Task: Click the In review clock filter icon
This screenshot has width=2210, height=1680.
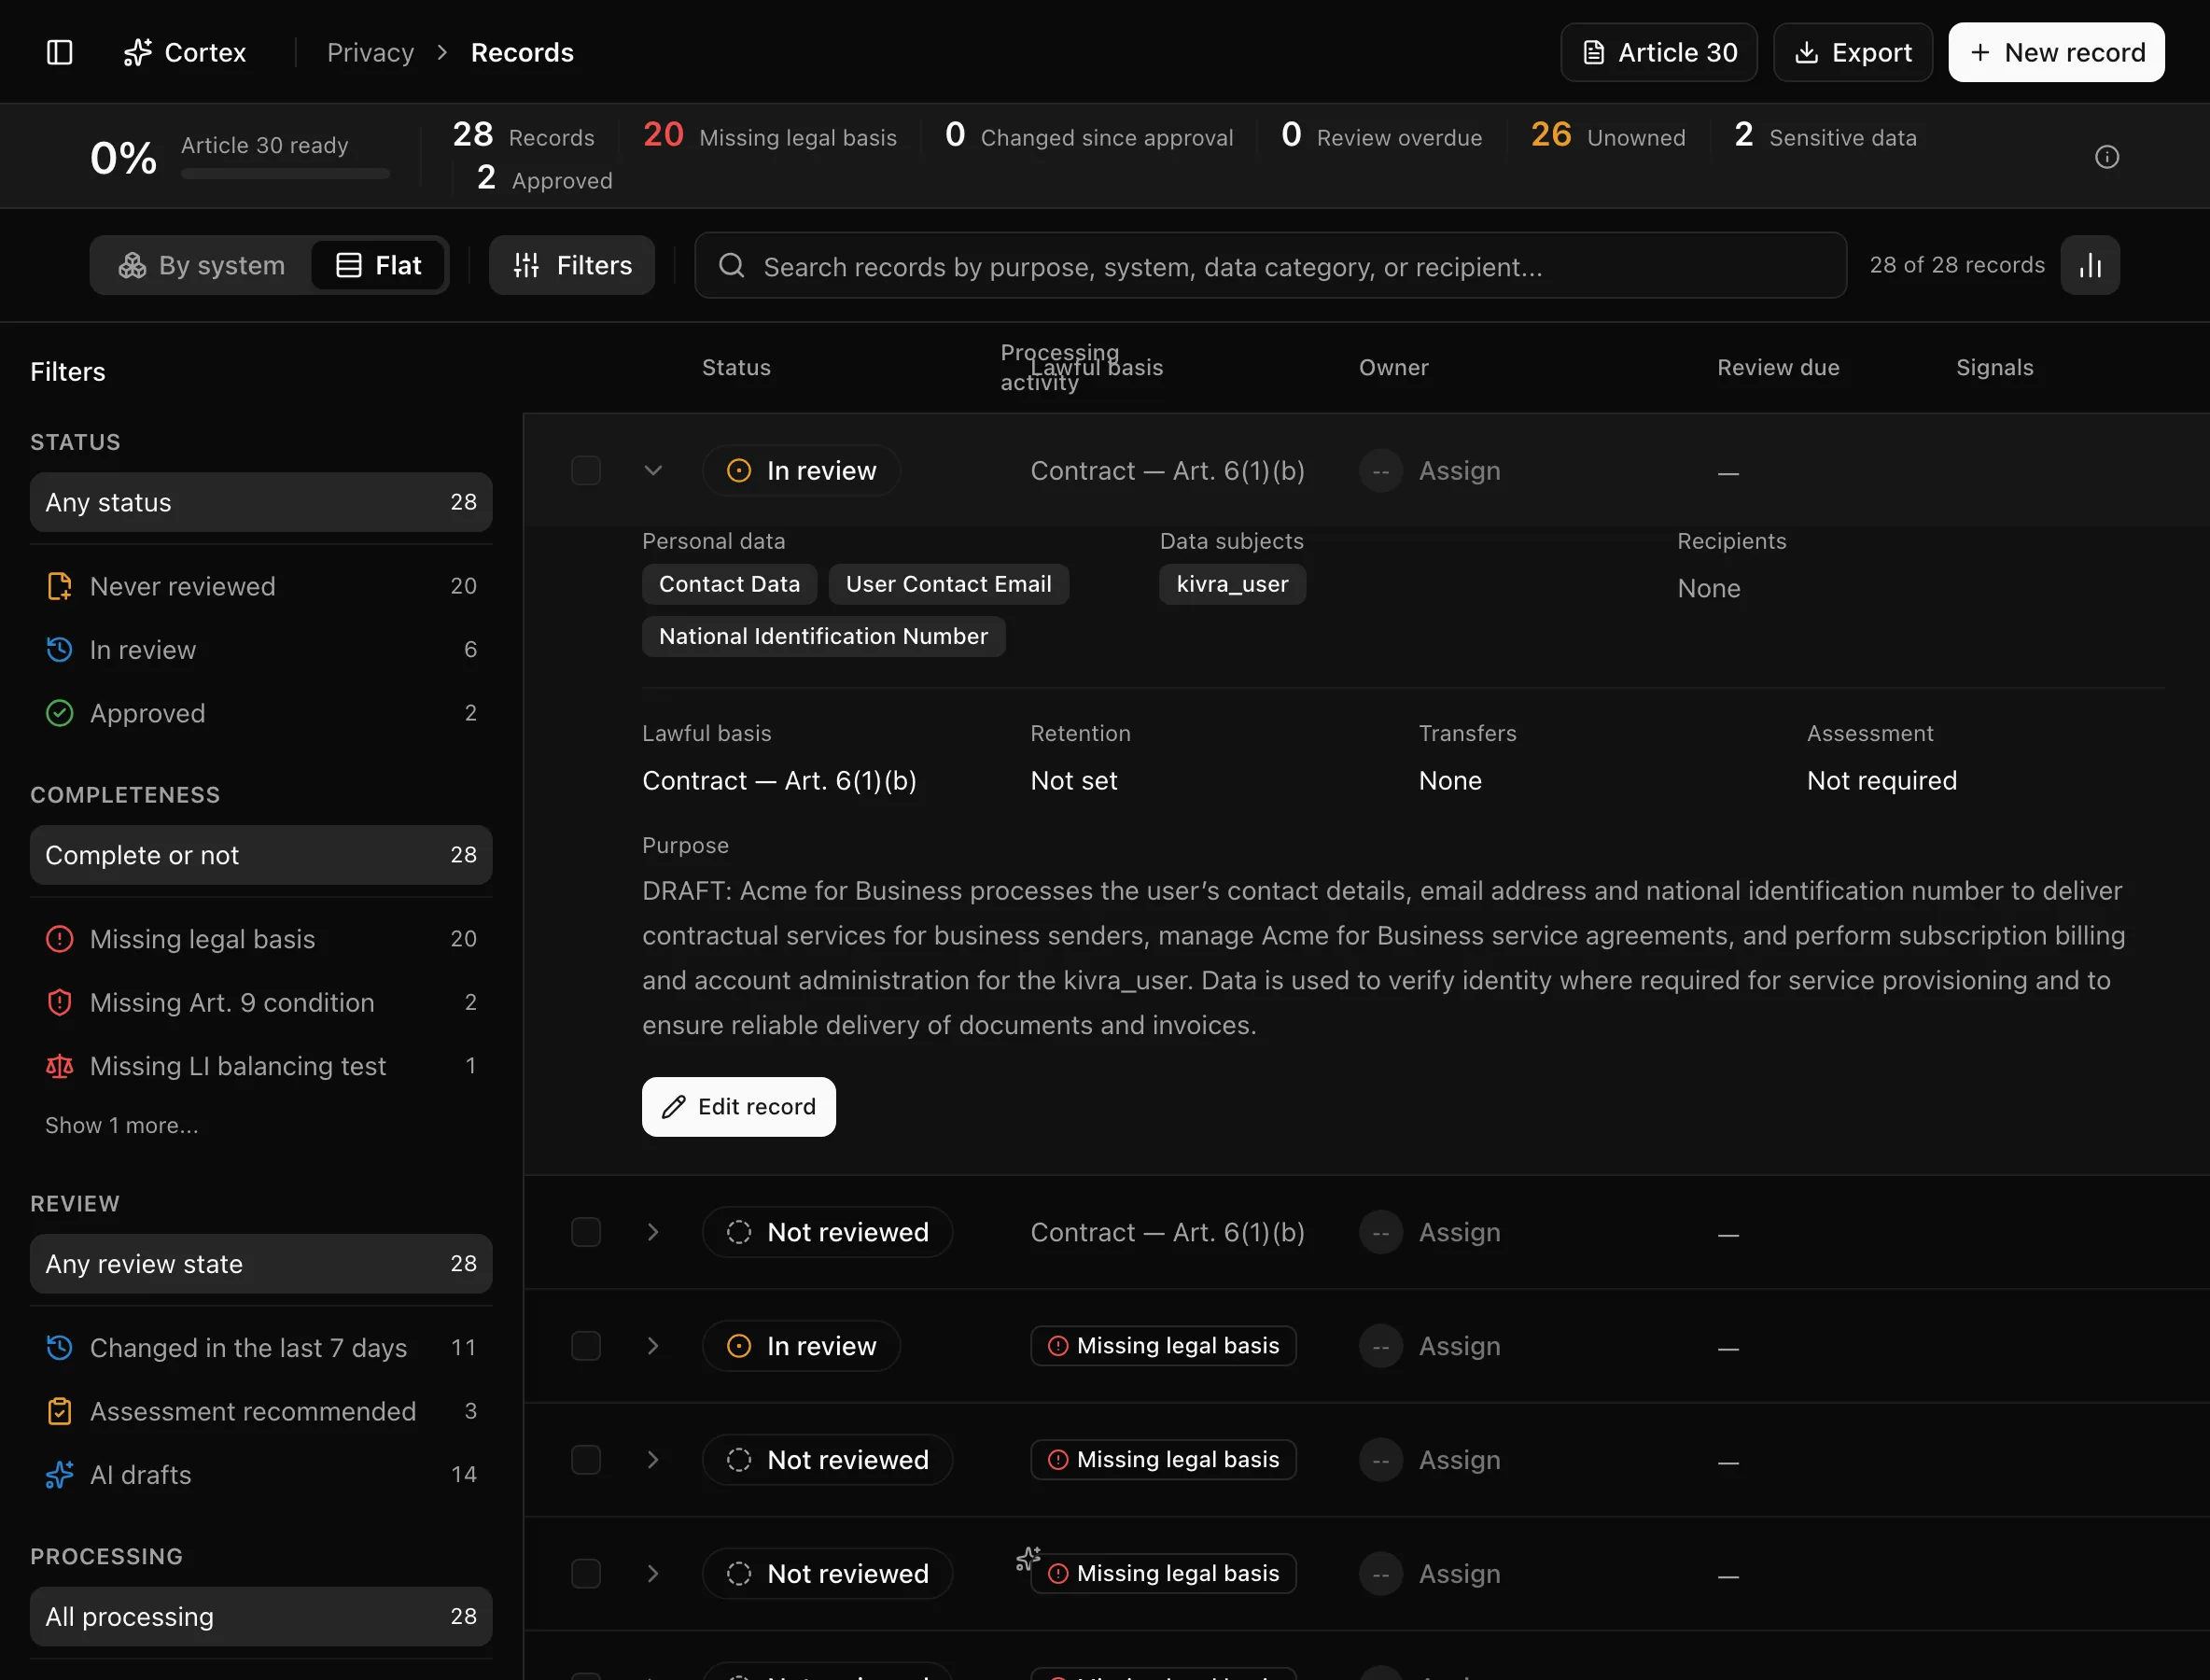Action: (x=60, y=649)
